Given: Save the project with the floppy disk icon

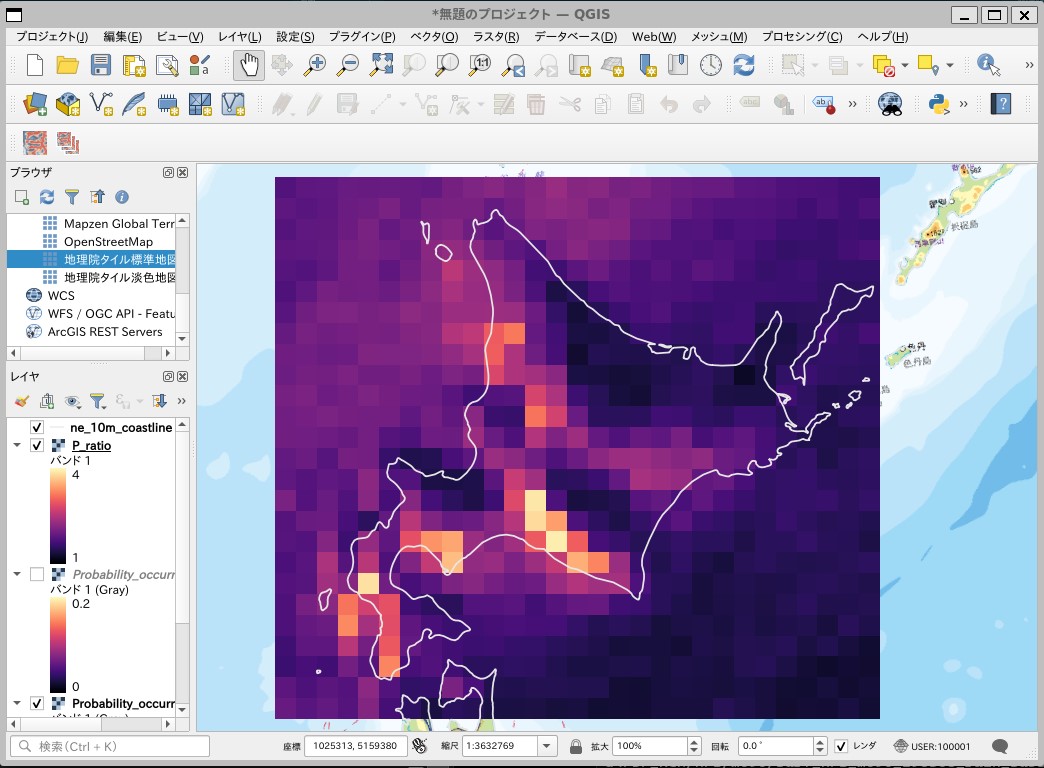Looking at the screenshot, I should tap(101, 65).
